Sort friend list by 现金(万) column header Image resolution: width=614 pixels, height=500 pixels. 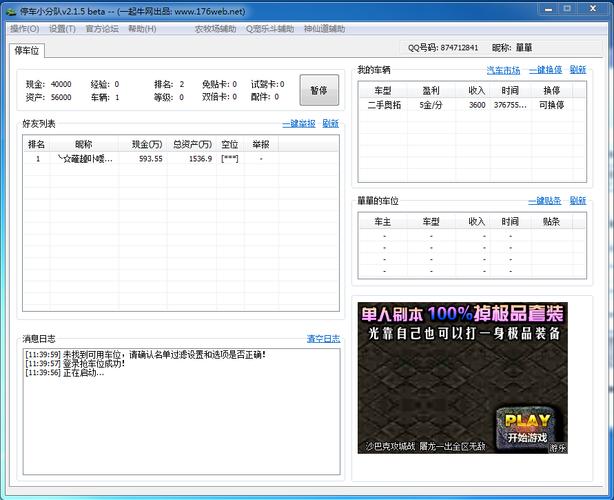pos(148,144)
